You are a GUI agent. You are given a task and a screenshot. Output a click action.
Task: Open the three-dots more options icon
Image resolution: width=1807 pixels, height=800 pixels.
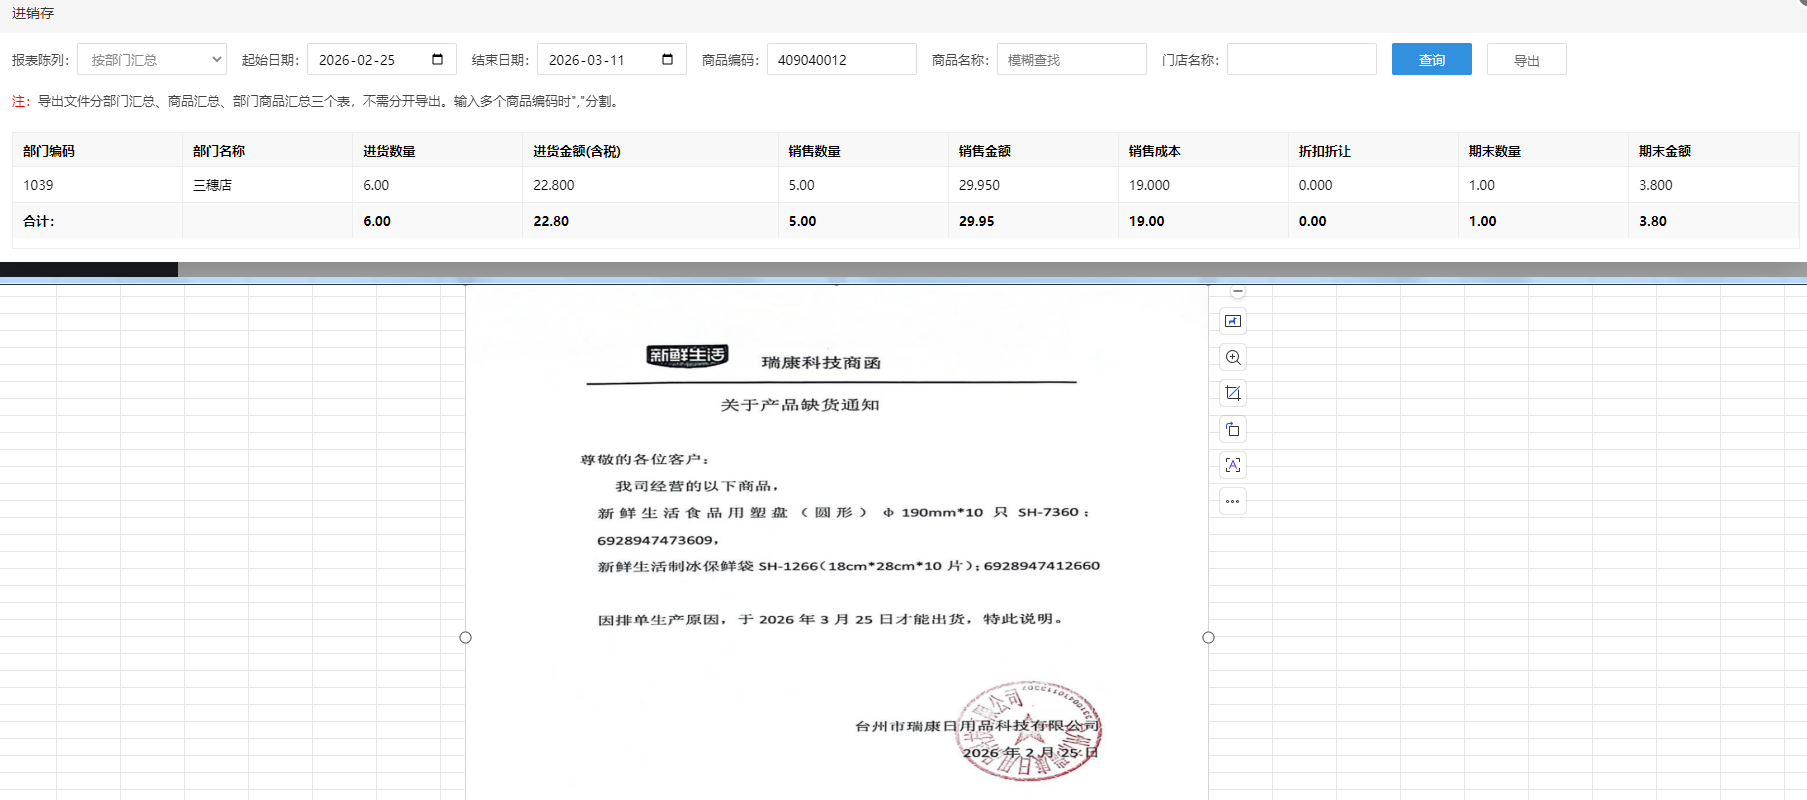1233,501
